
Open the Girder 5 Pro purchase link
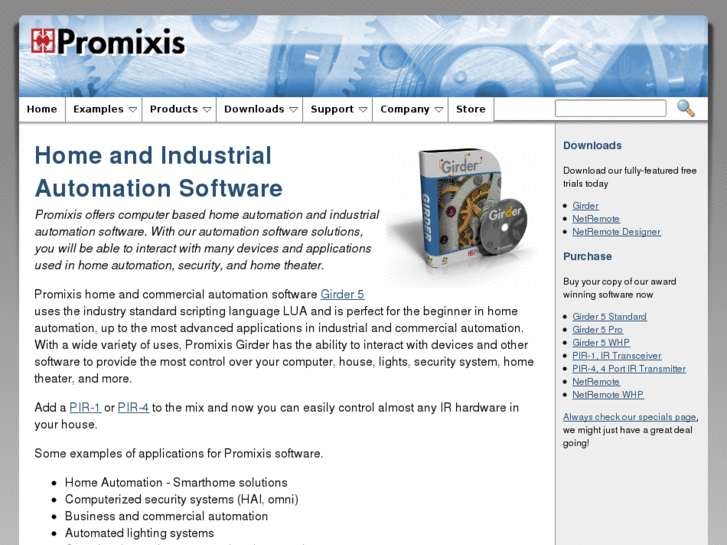click(597, 329)
